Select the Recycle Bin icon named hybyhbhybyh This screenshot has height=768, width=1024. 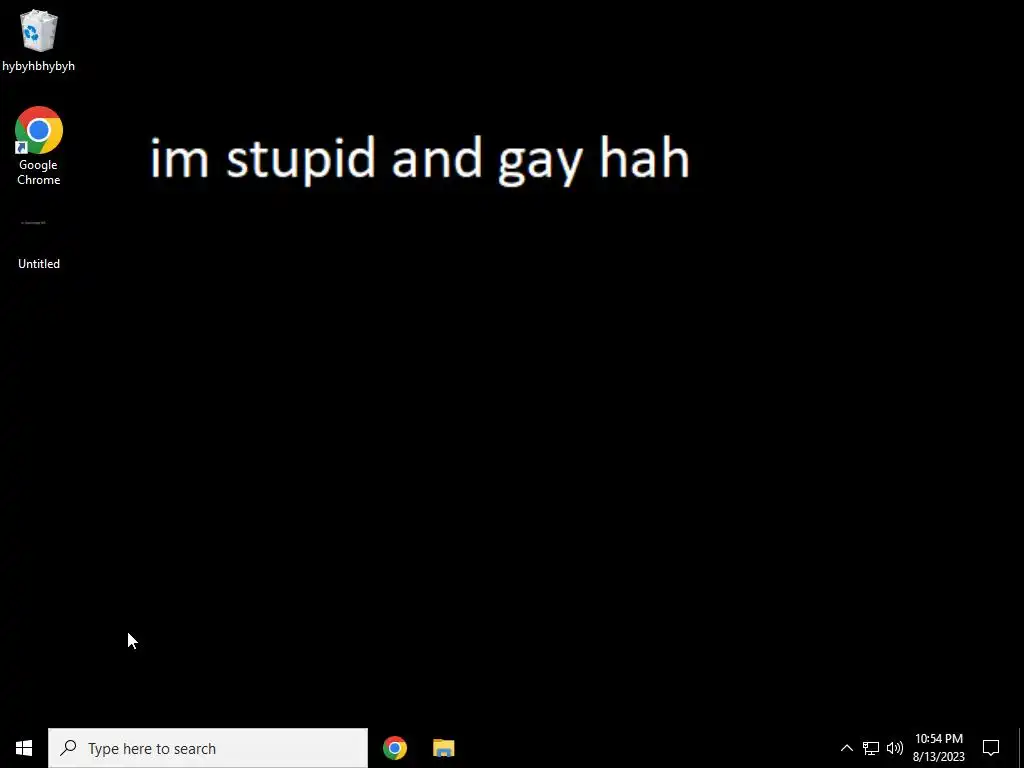[39, 39]
